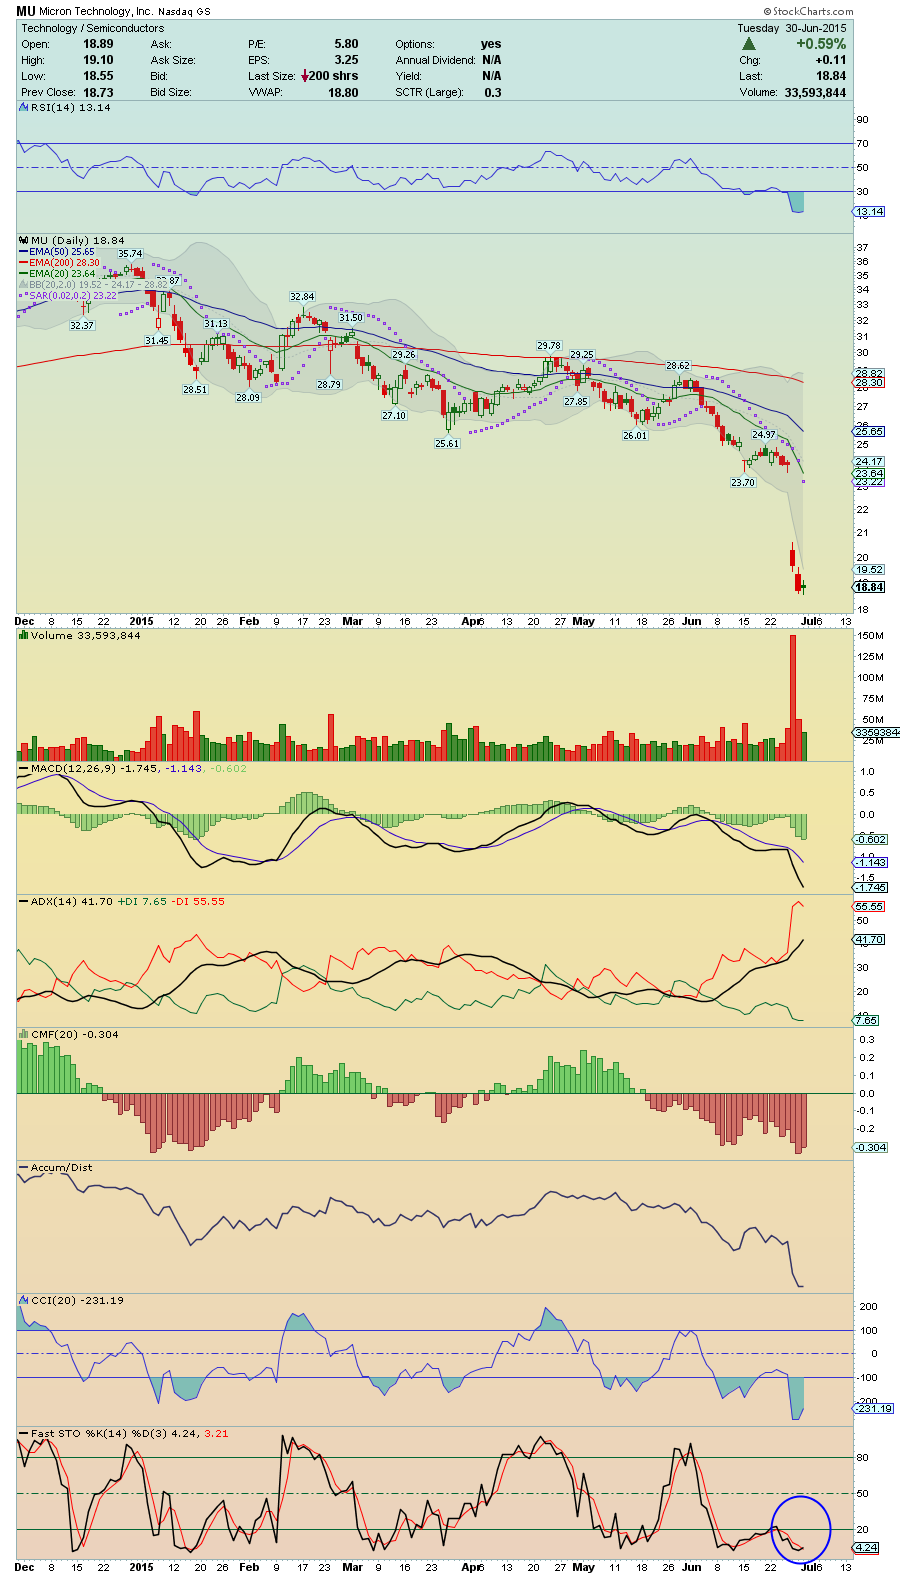900x1577 pixels.
Task: Select the EMA(200) 28.30 legend entry
Action: tap(60, 263)
